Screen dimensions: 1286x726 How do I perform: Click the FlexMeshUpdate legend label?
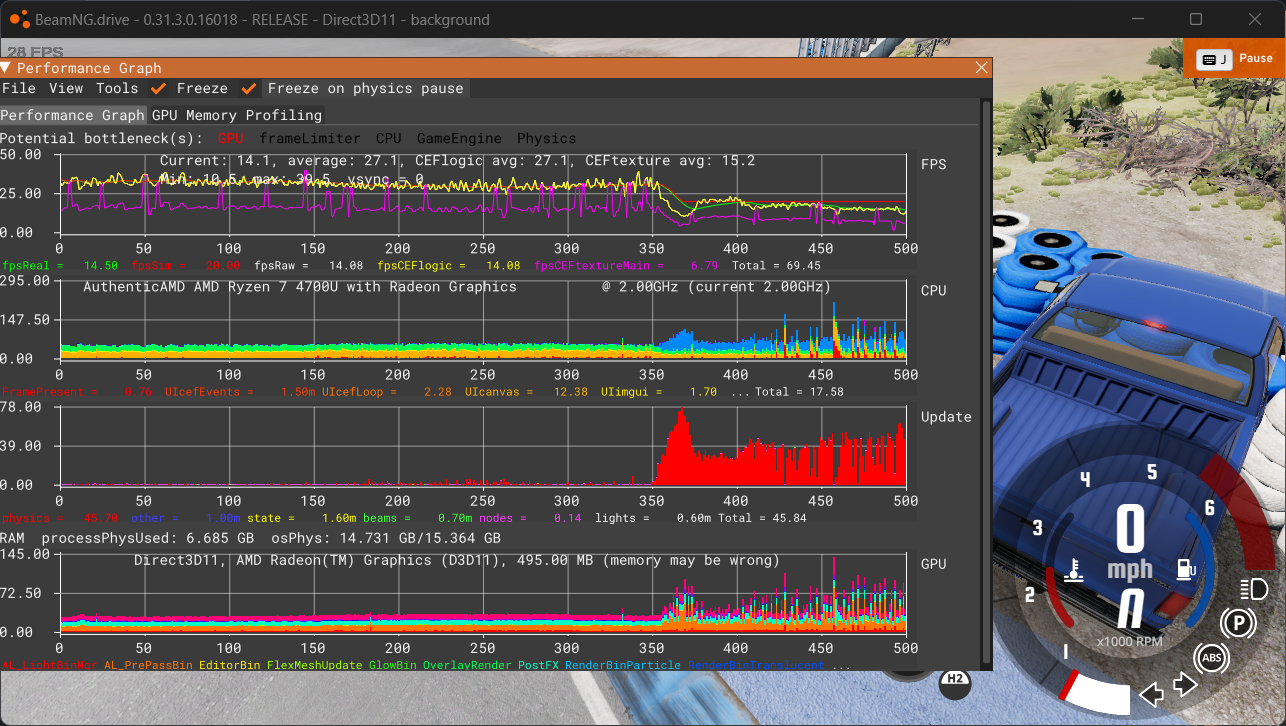[x=314, y=665]
